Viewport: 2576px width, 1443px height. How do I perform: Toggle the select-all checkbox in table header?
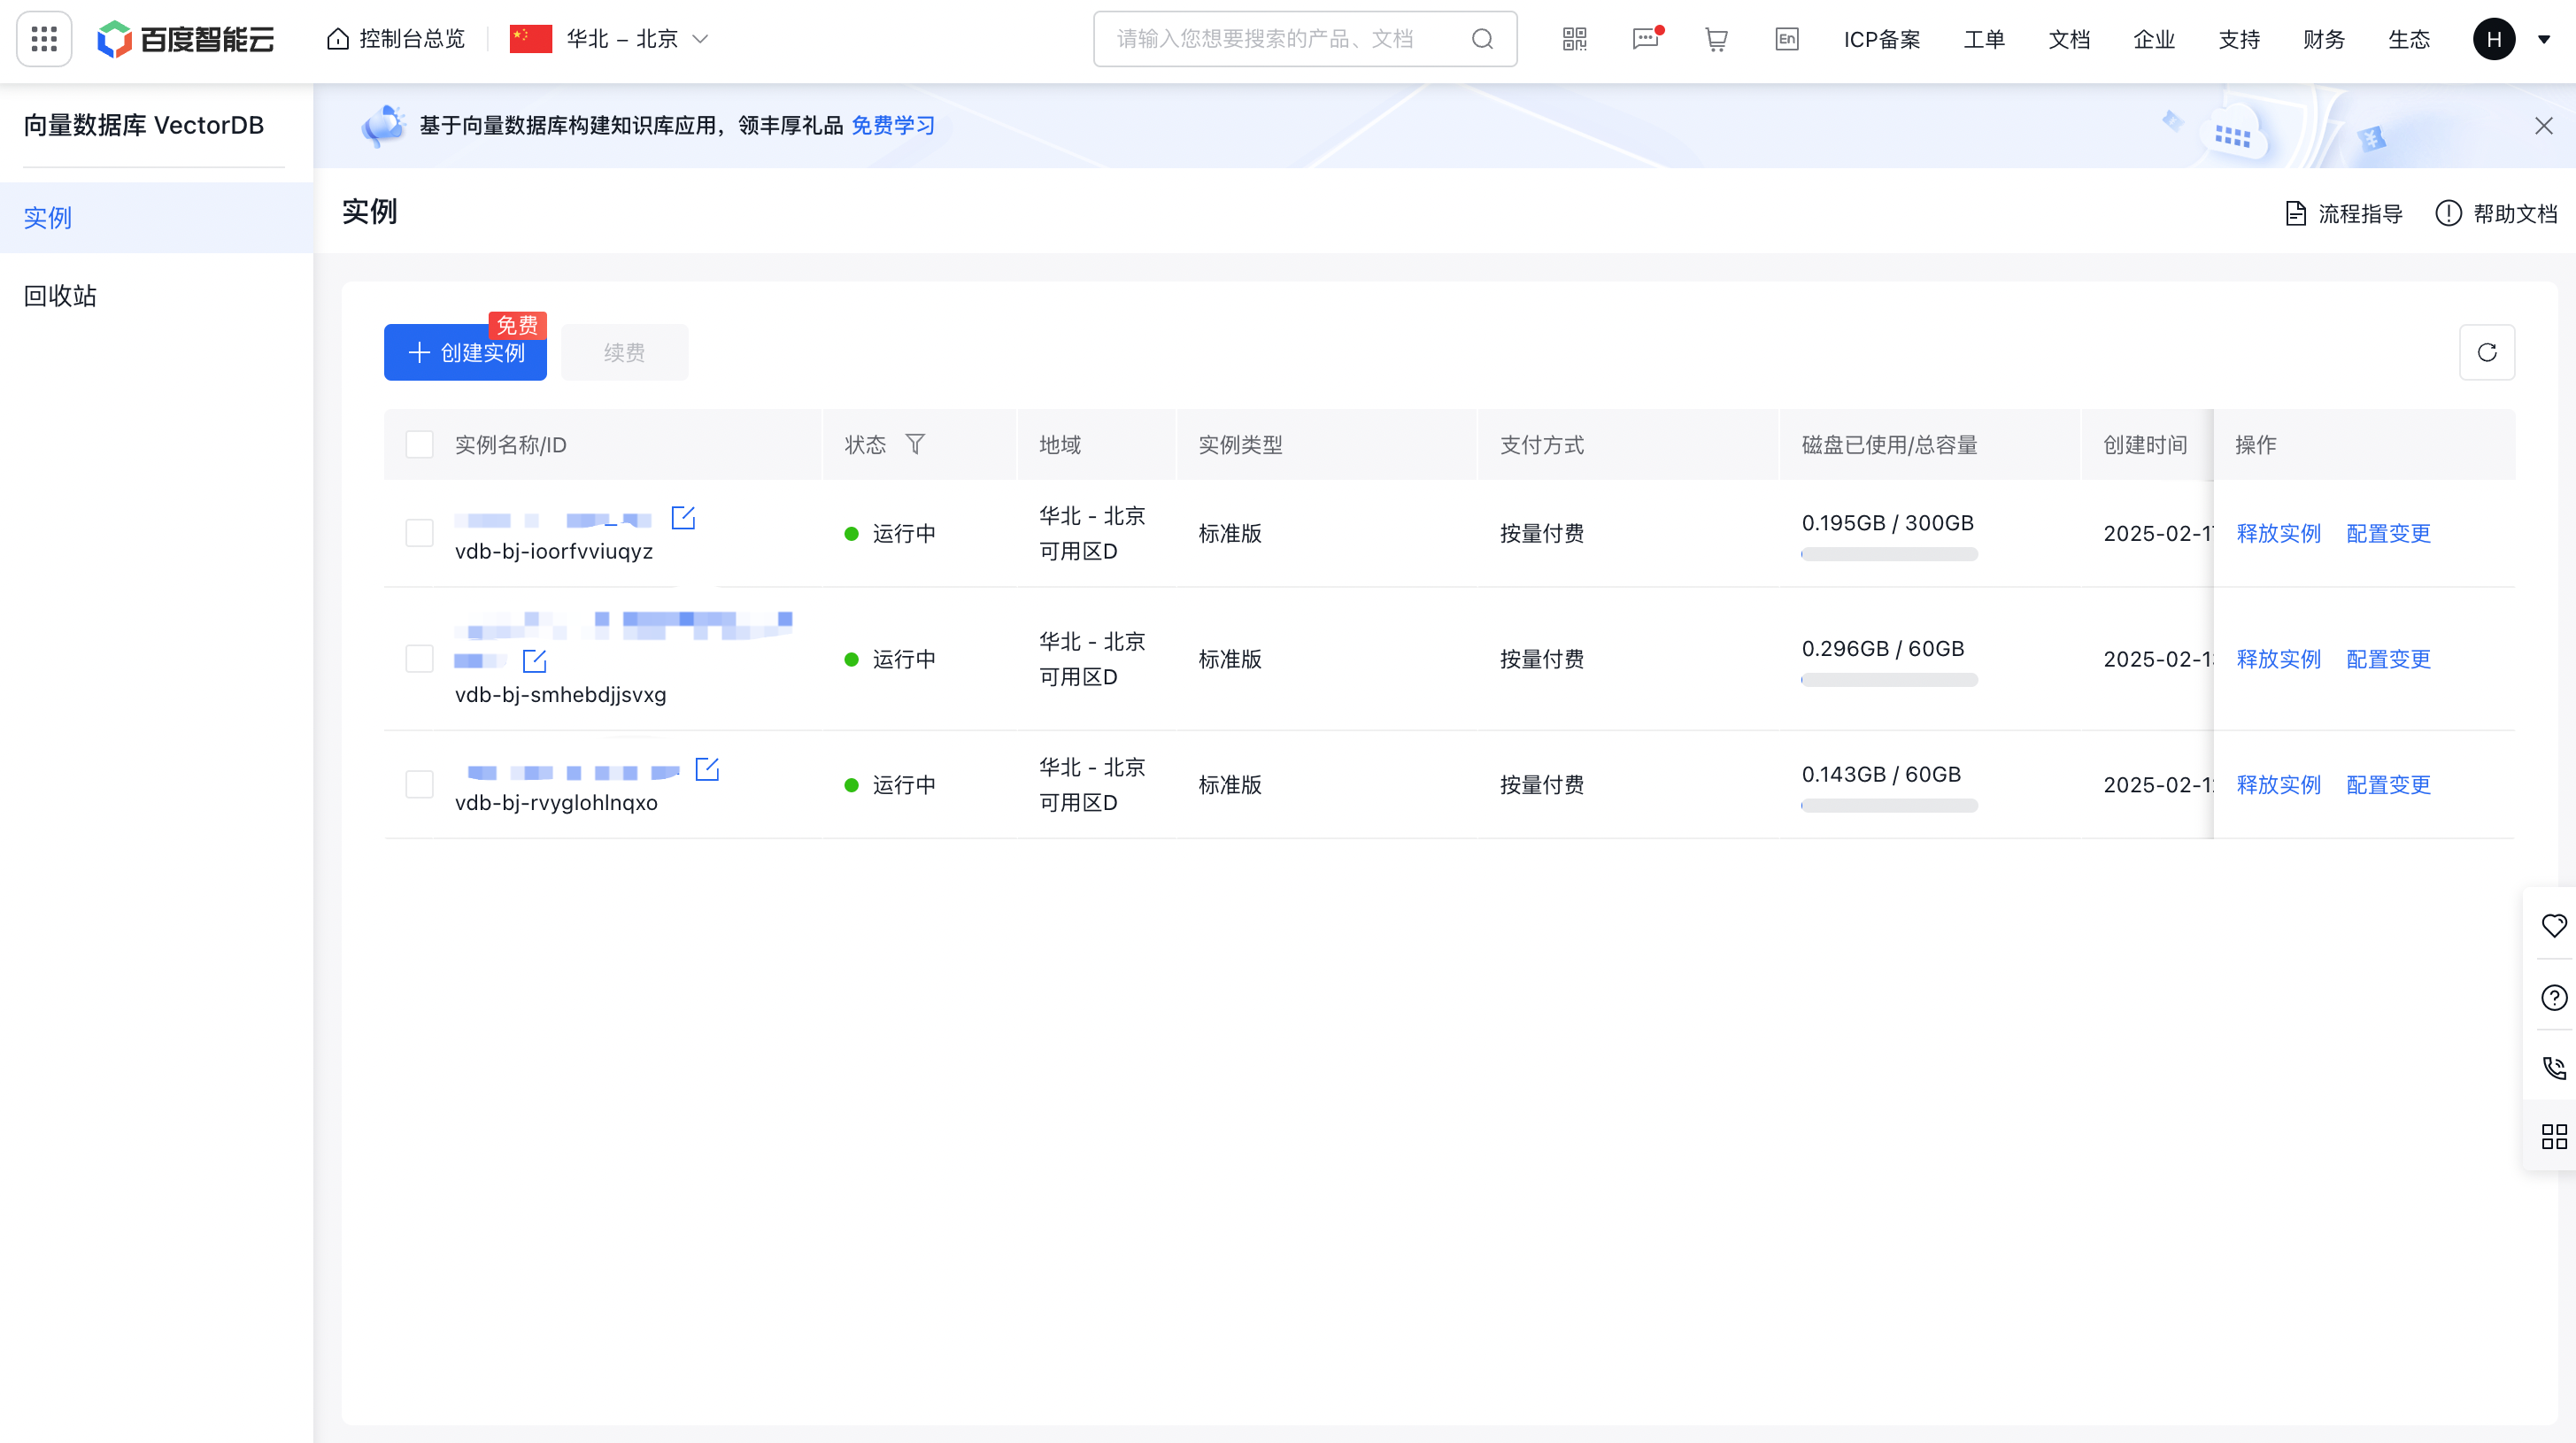pyautogui.click(x=419, y=444)
